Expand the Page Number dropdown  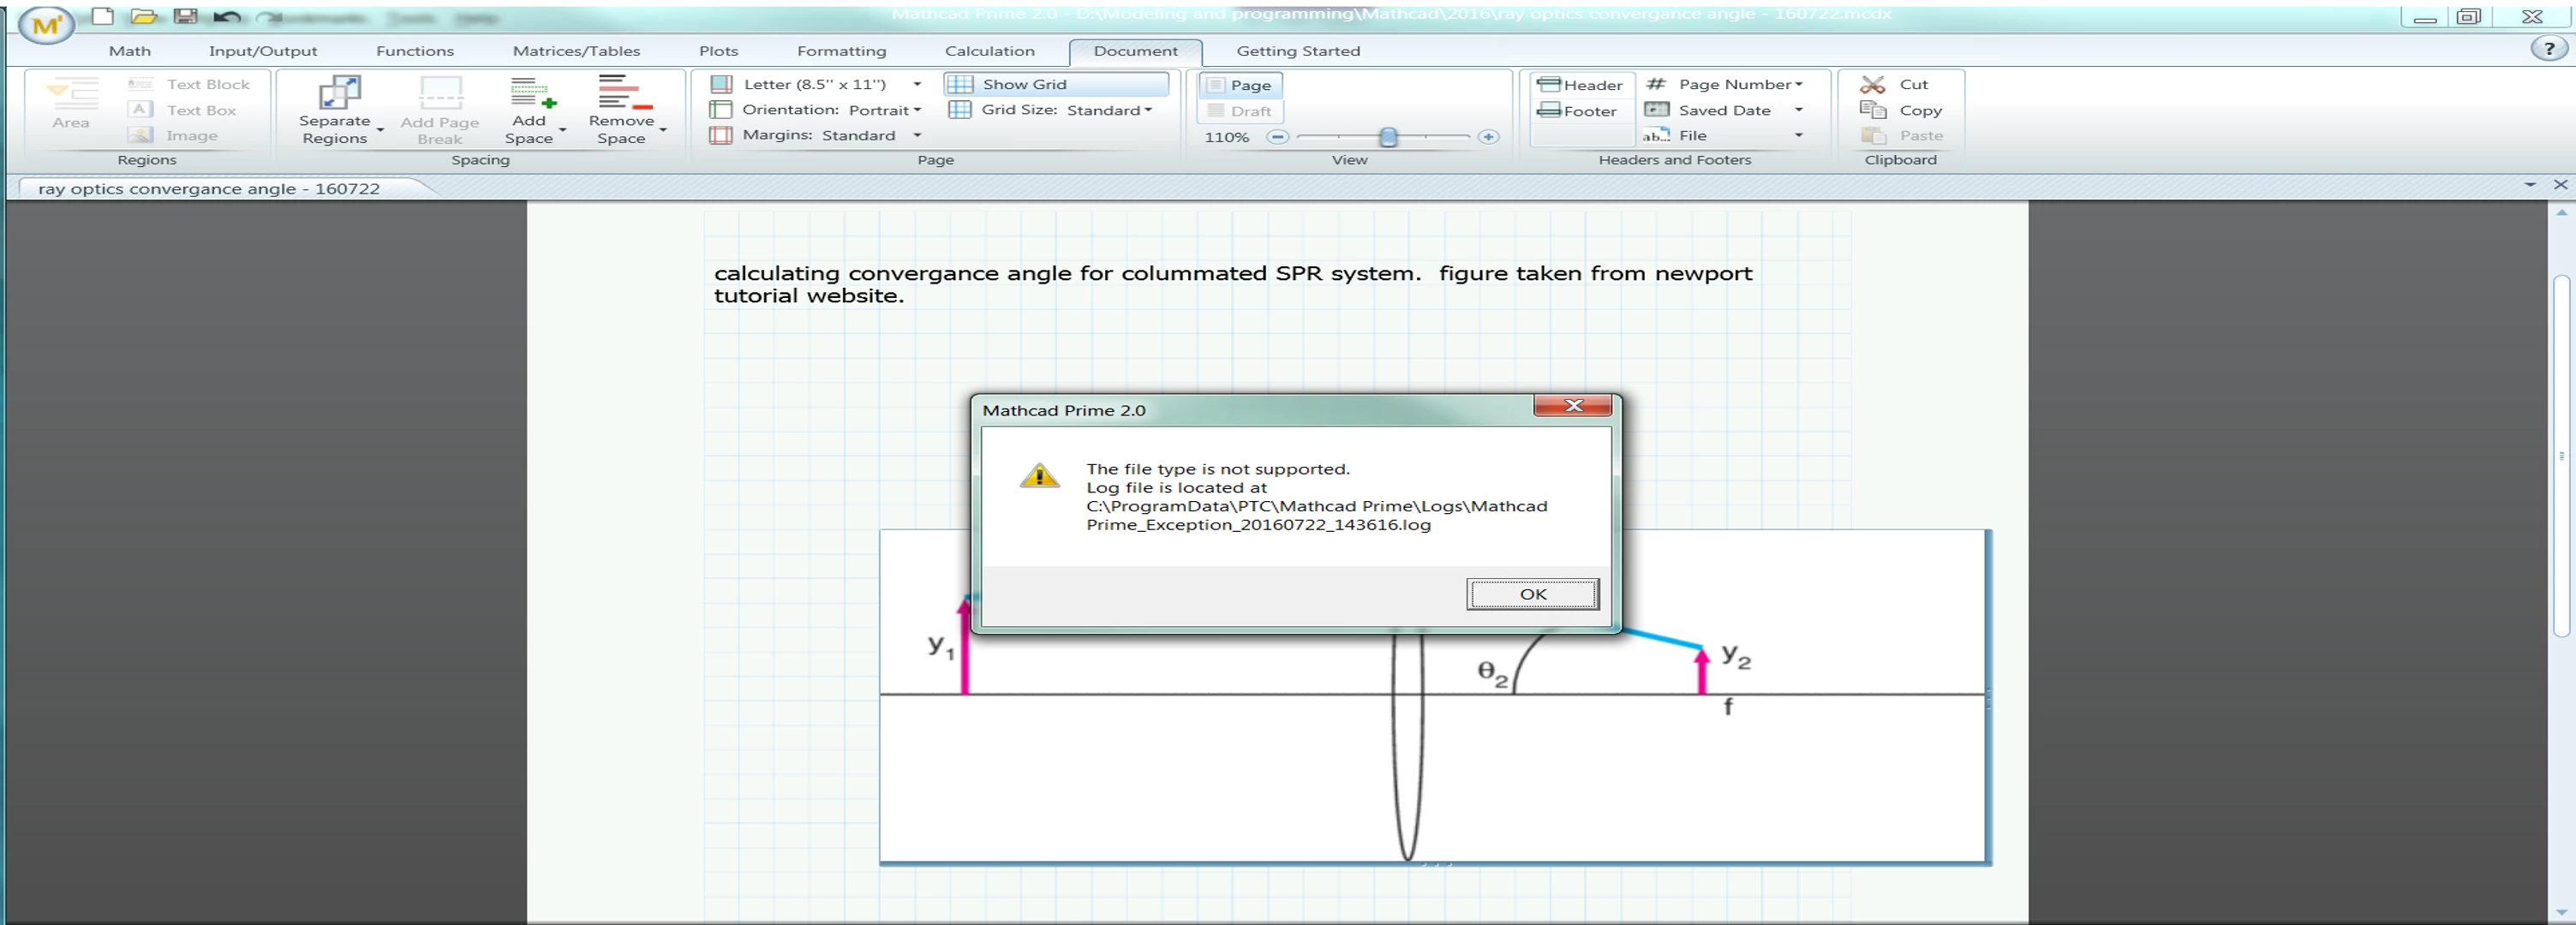pos(1798,84)
